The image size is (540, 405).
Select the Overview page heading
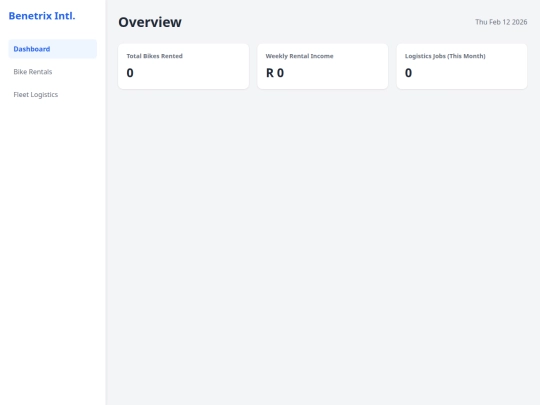coord(150,22)
